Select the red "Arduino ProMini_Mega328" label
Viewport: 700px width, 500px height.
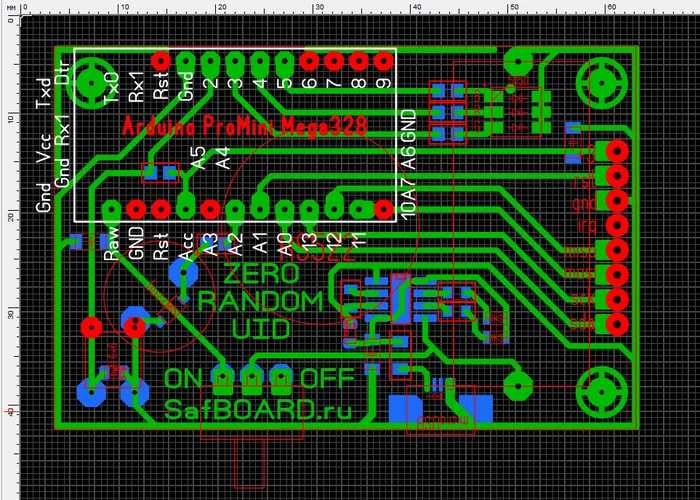245,126
